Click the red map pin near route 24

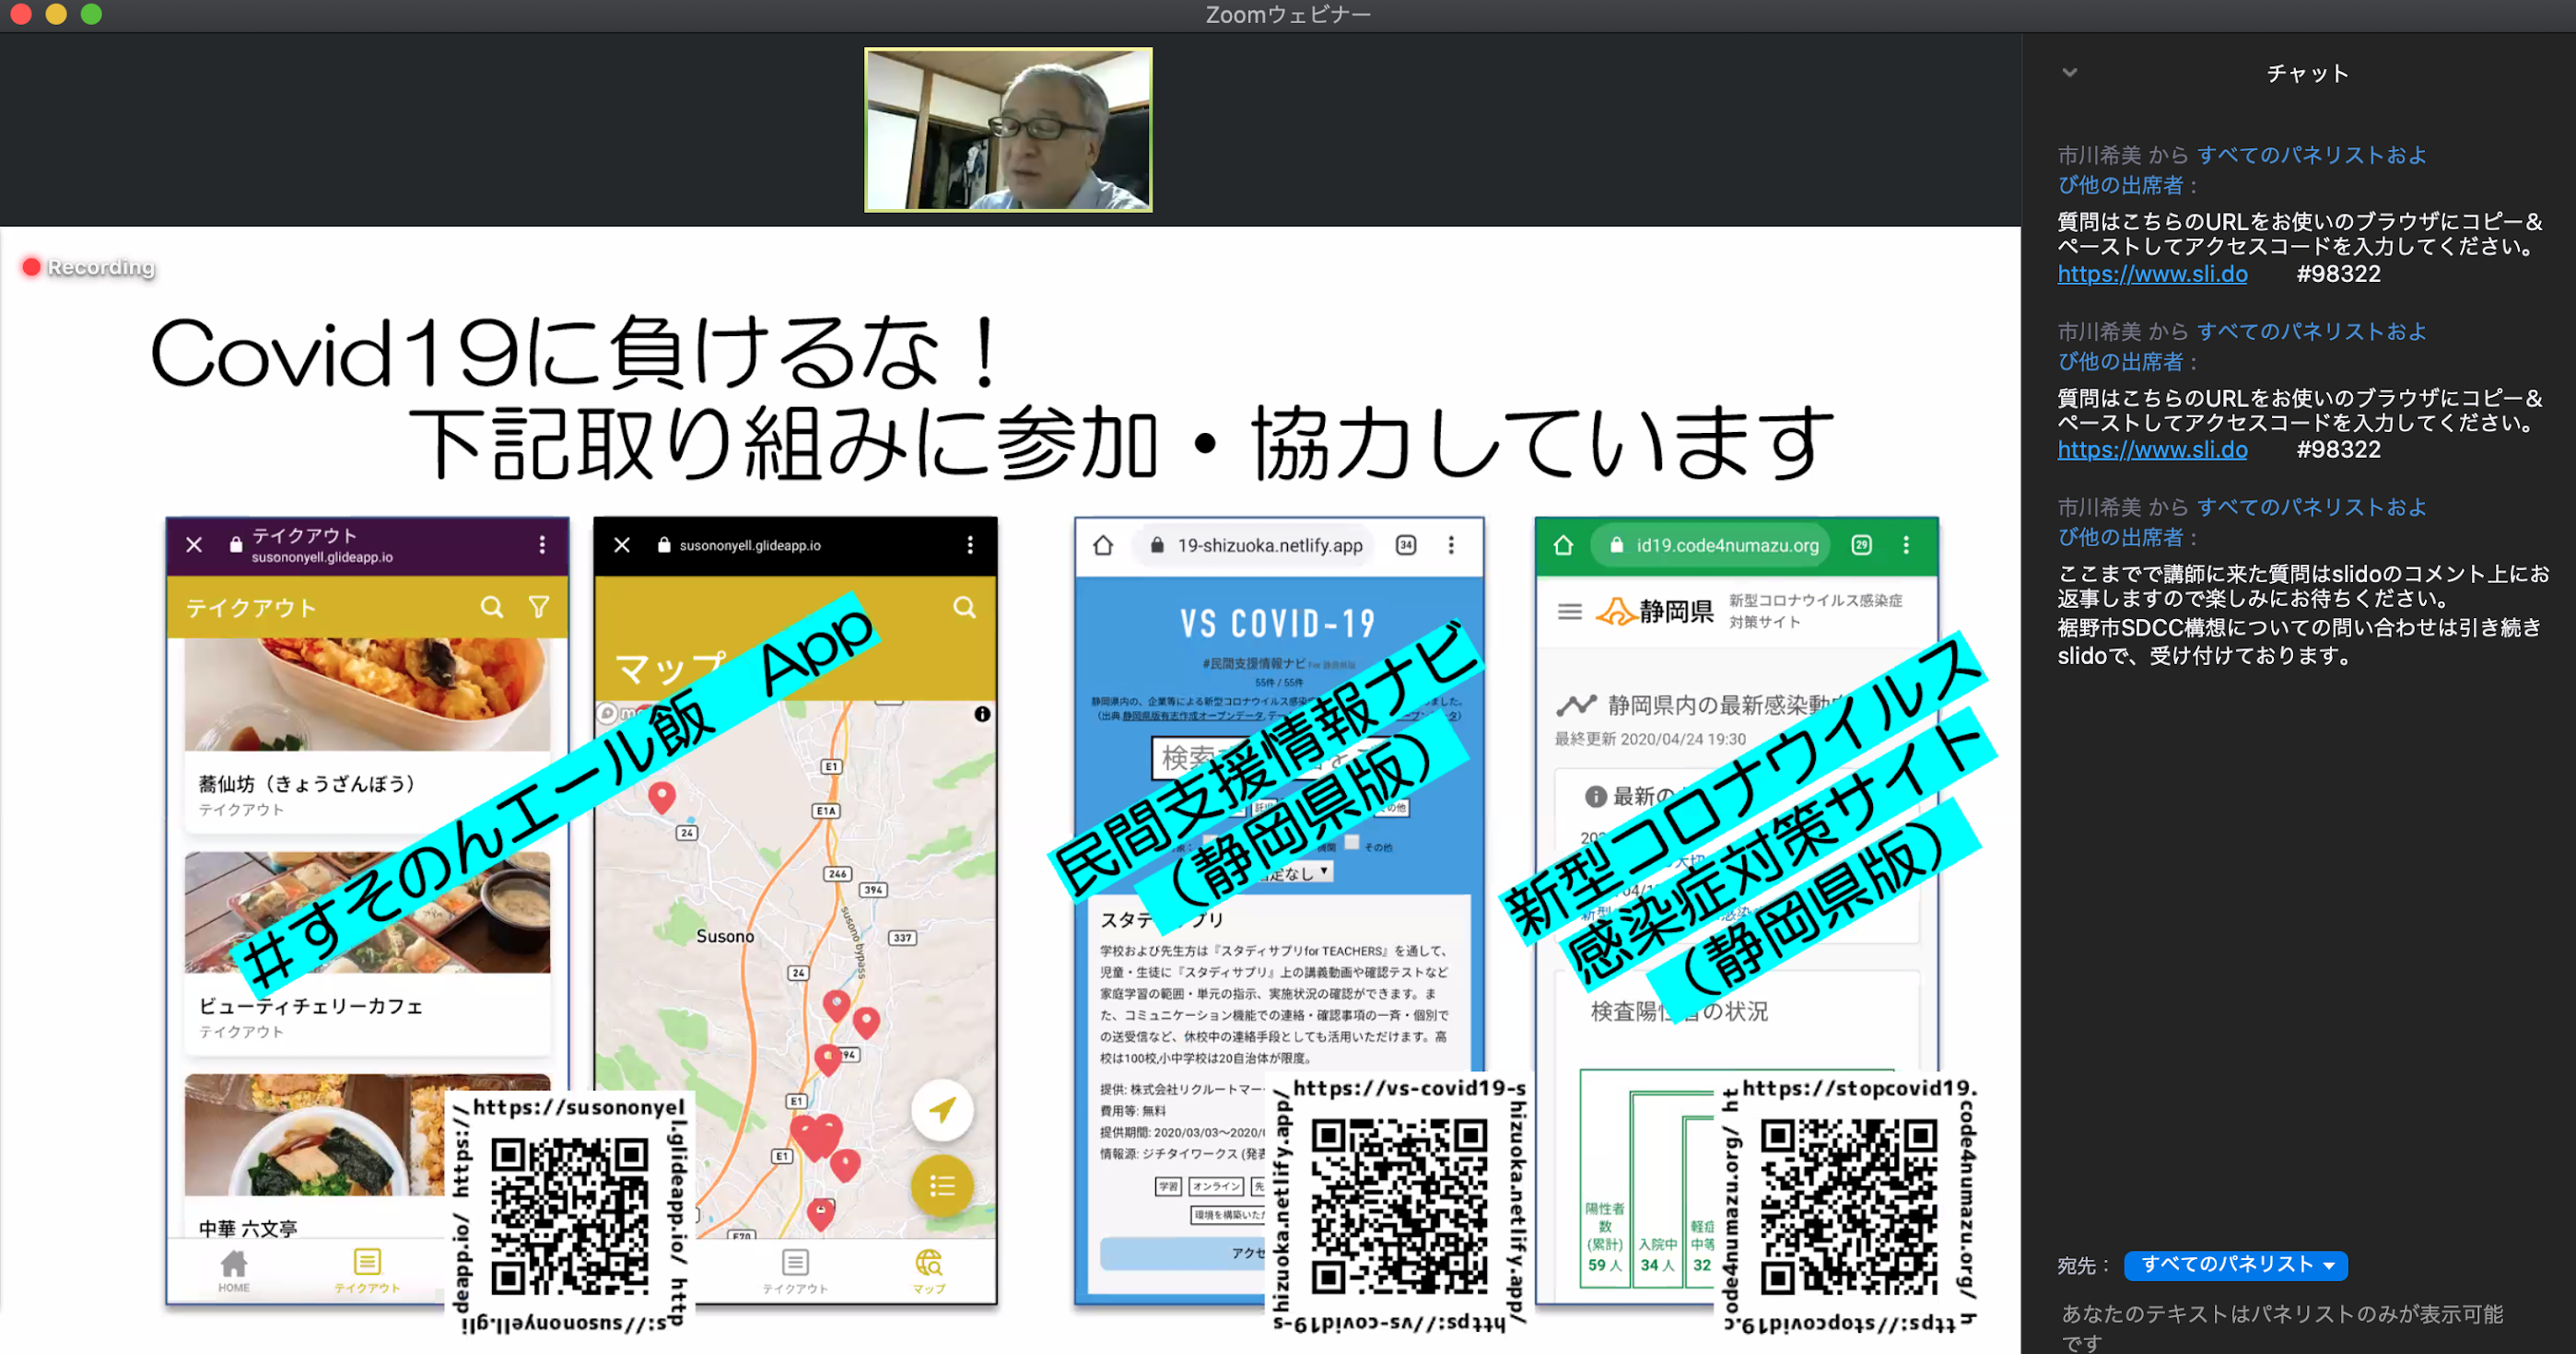662,797
